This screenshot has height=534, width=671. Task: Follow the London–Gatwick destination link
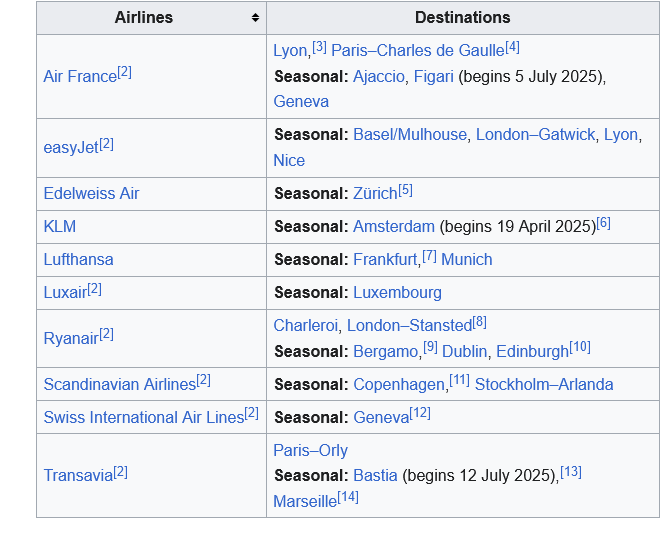point(535,135)
